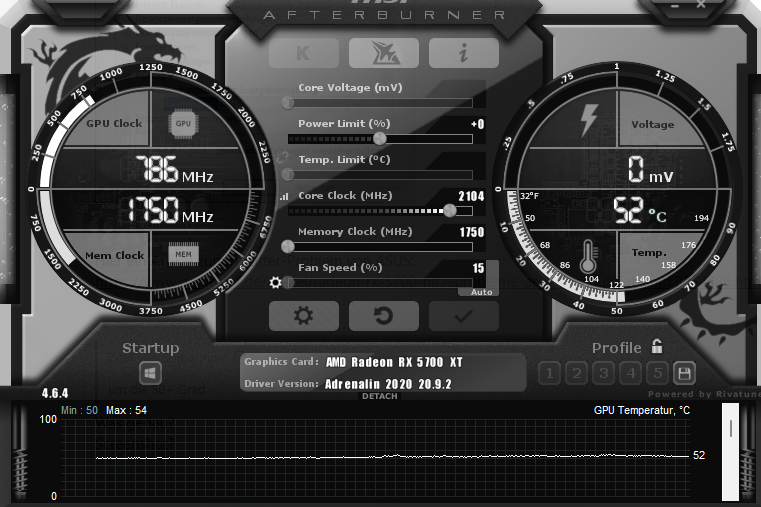Toggle the Fan Speed Auto button
761x507 pixels.
coord(481,292)
